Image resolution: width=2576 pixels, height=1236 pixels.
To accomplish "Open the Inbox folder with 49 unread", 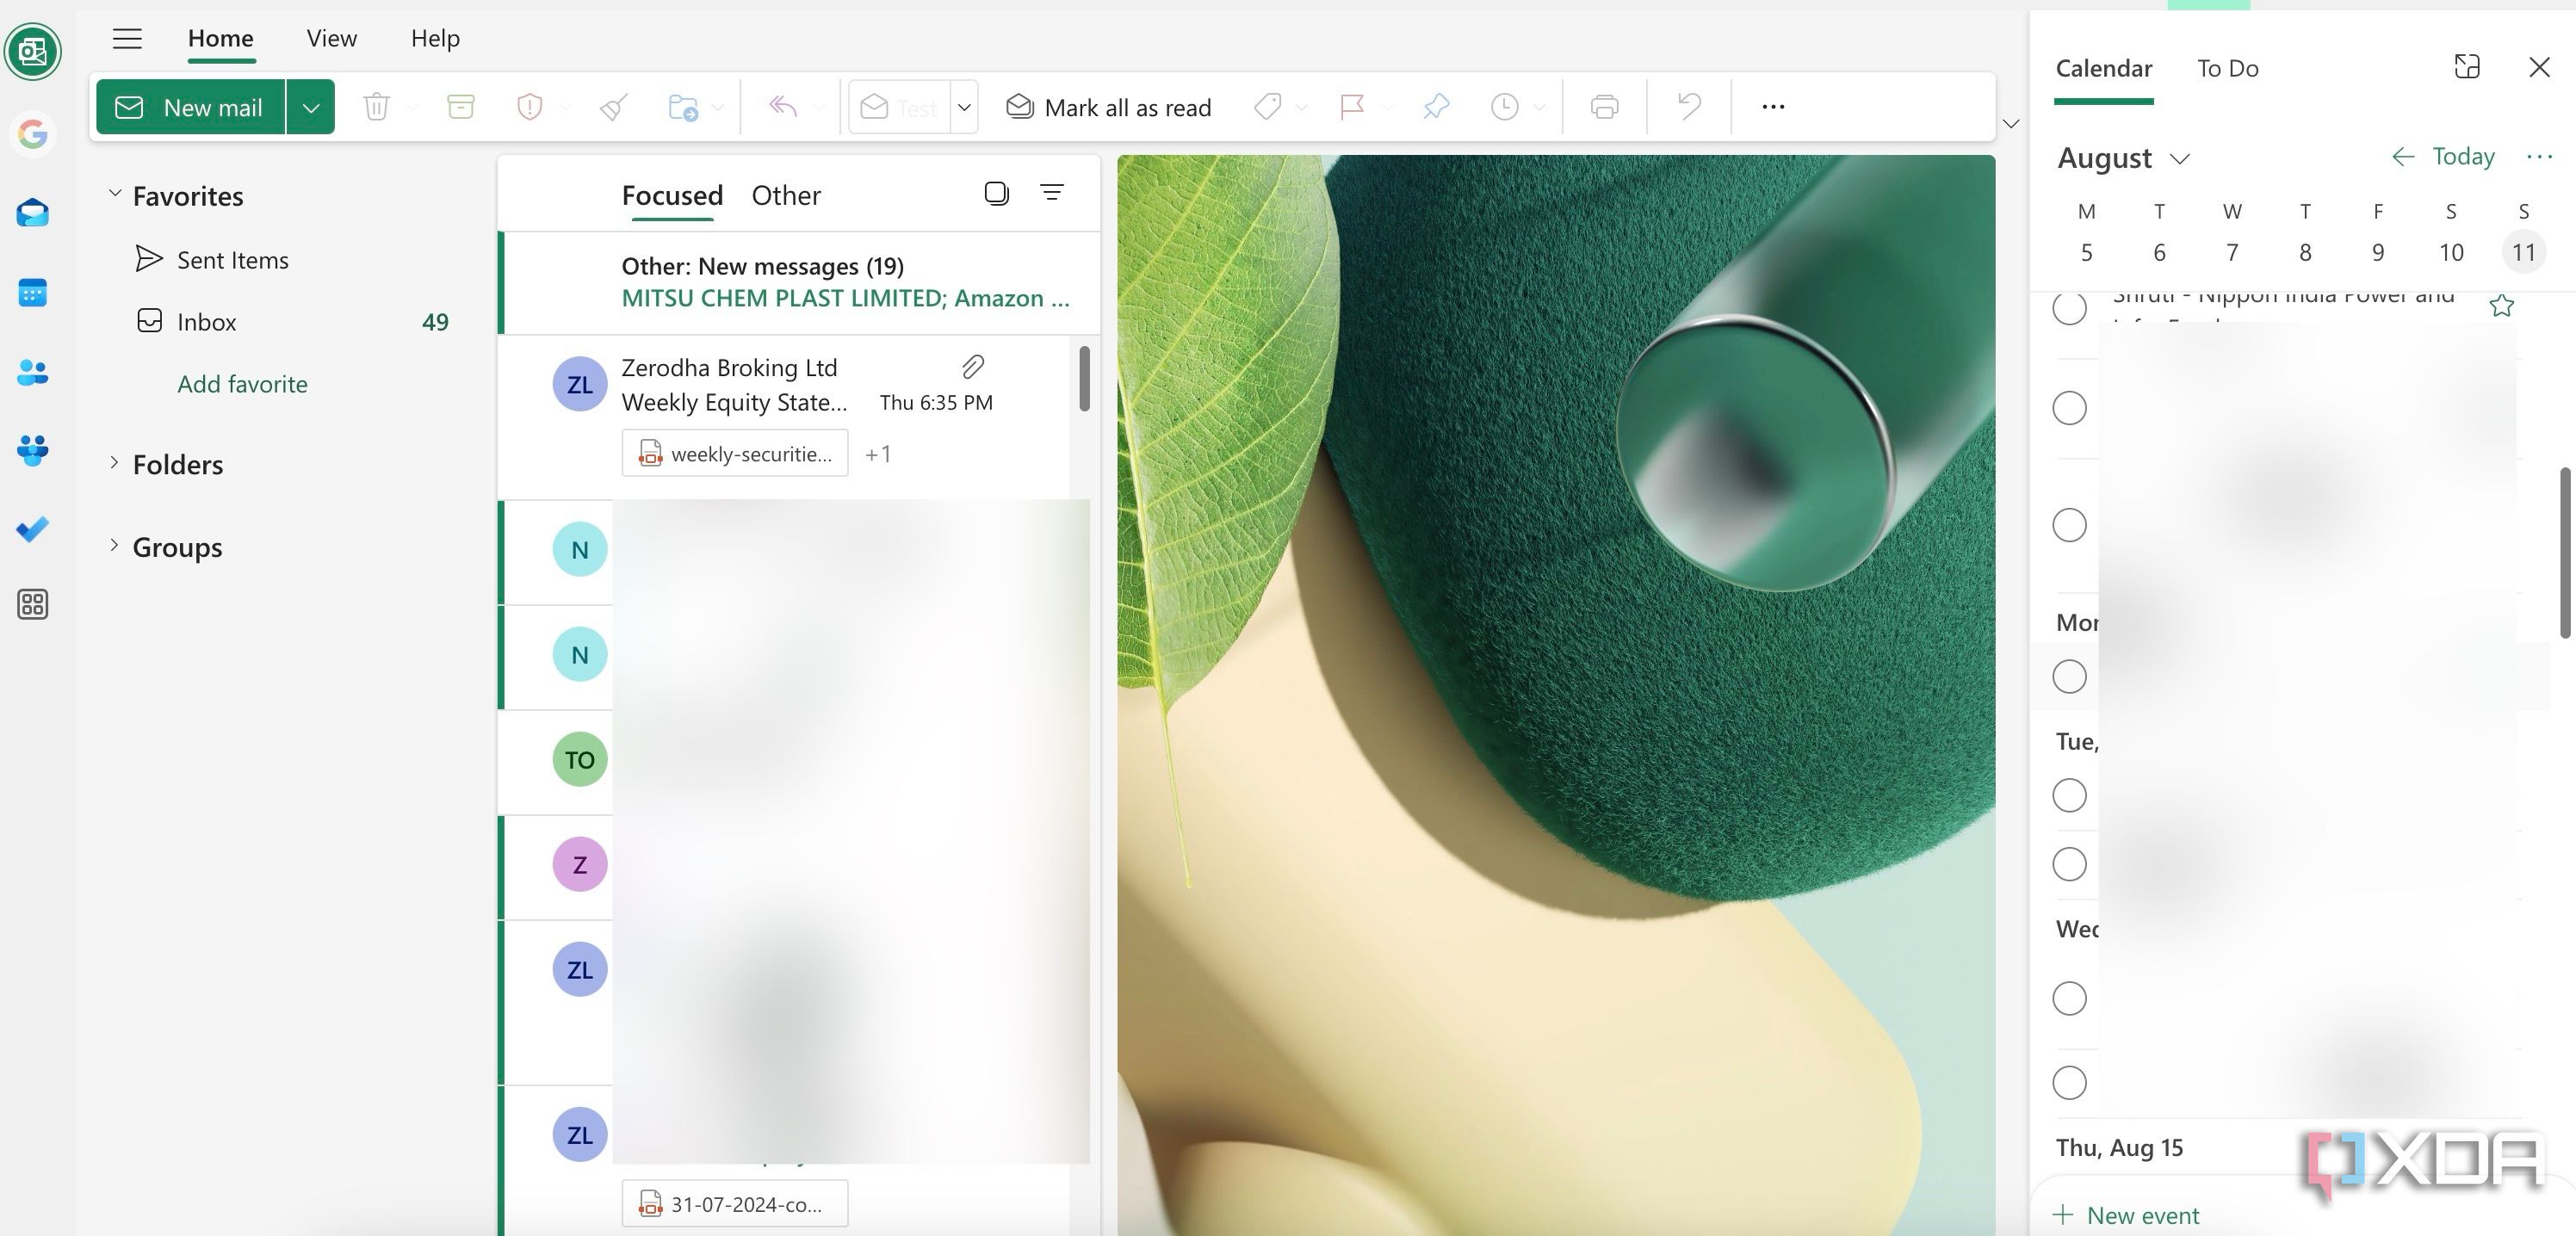I will point(293,322).
